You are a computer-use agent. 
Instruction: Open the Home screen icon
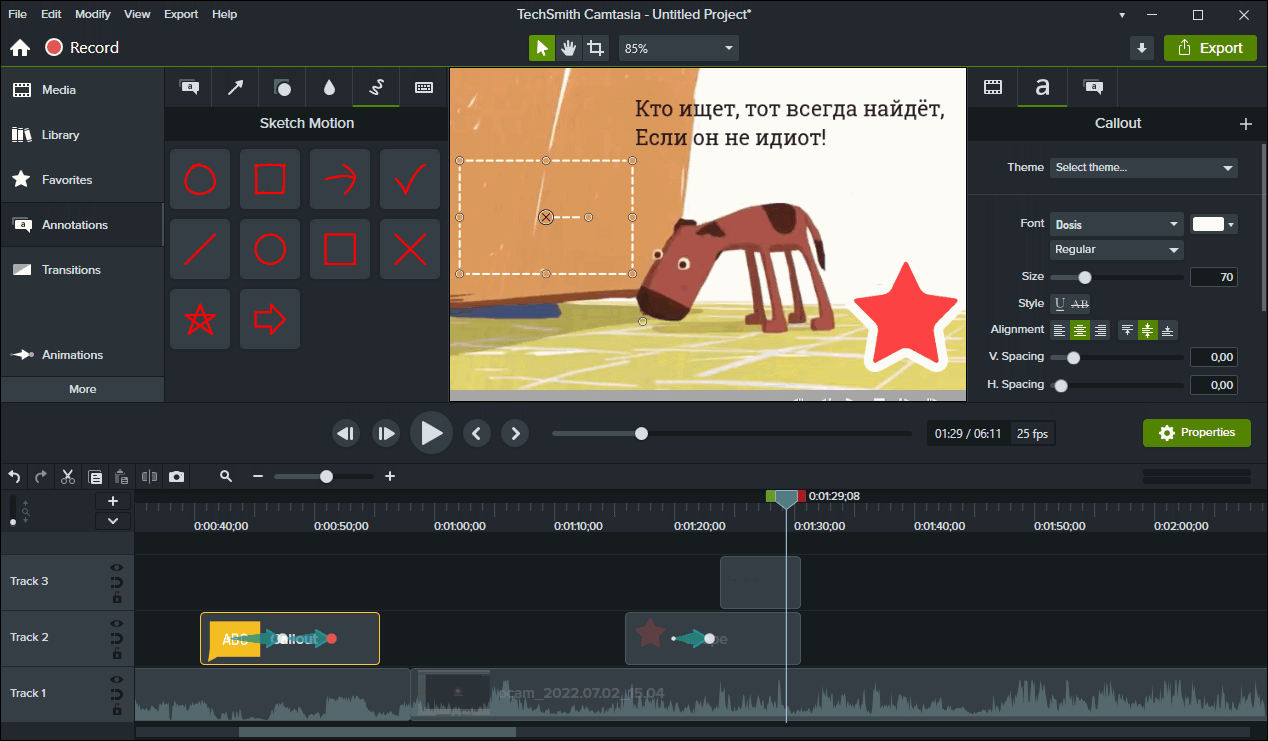20,48
